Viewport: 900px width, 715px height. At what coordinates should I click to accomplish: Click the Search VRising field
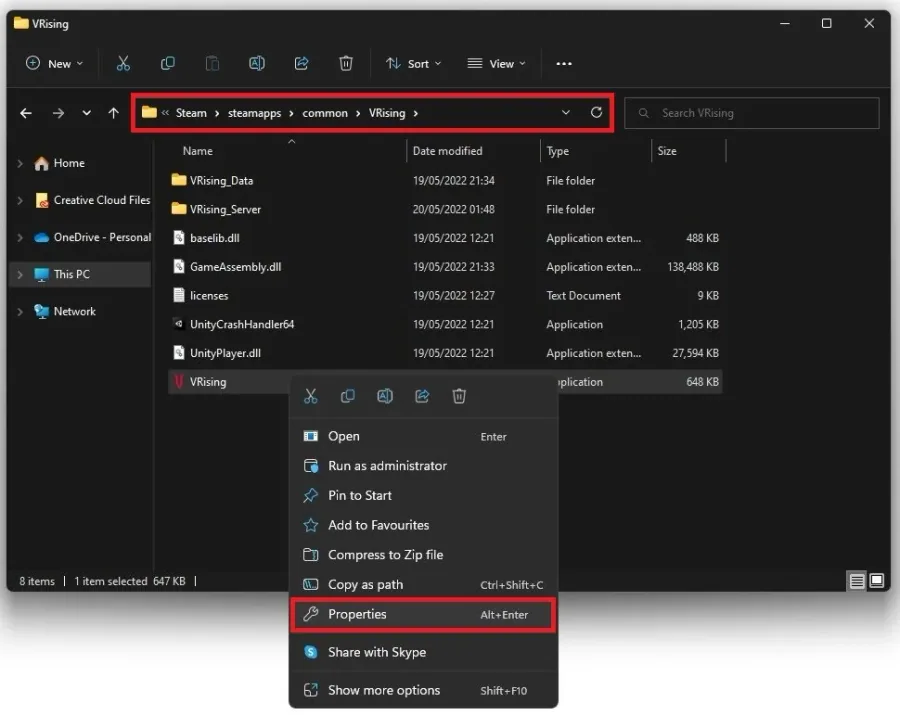pyautogui.click(x=752, y=113)
